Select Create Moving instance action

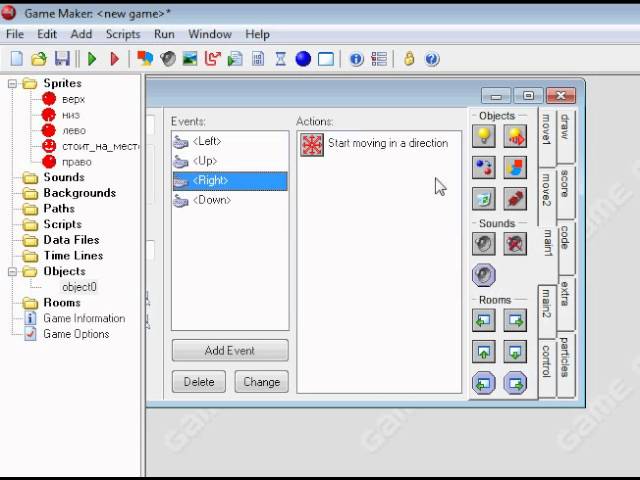[x=515, y=136]
